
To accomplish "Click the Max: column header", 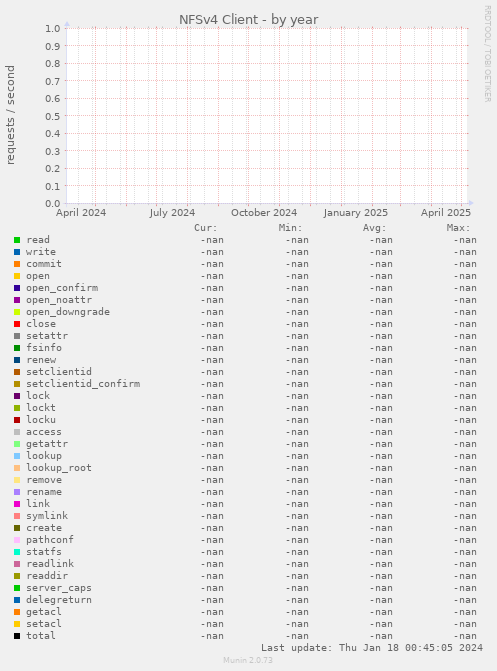I will (x=458, y=228).
